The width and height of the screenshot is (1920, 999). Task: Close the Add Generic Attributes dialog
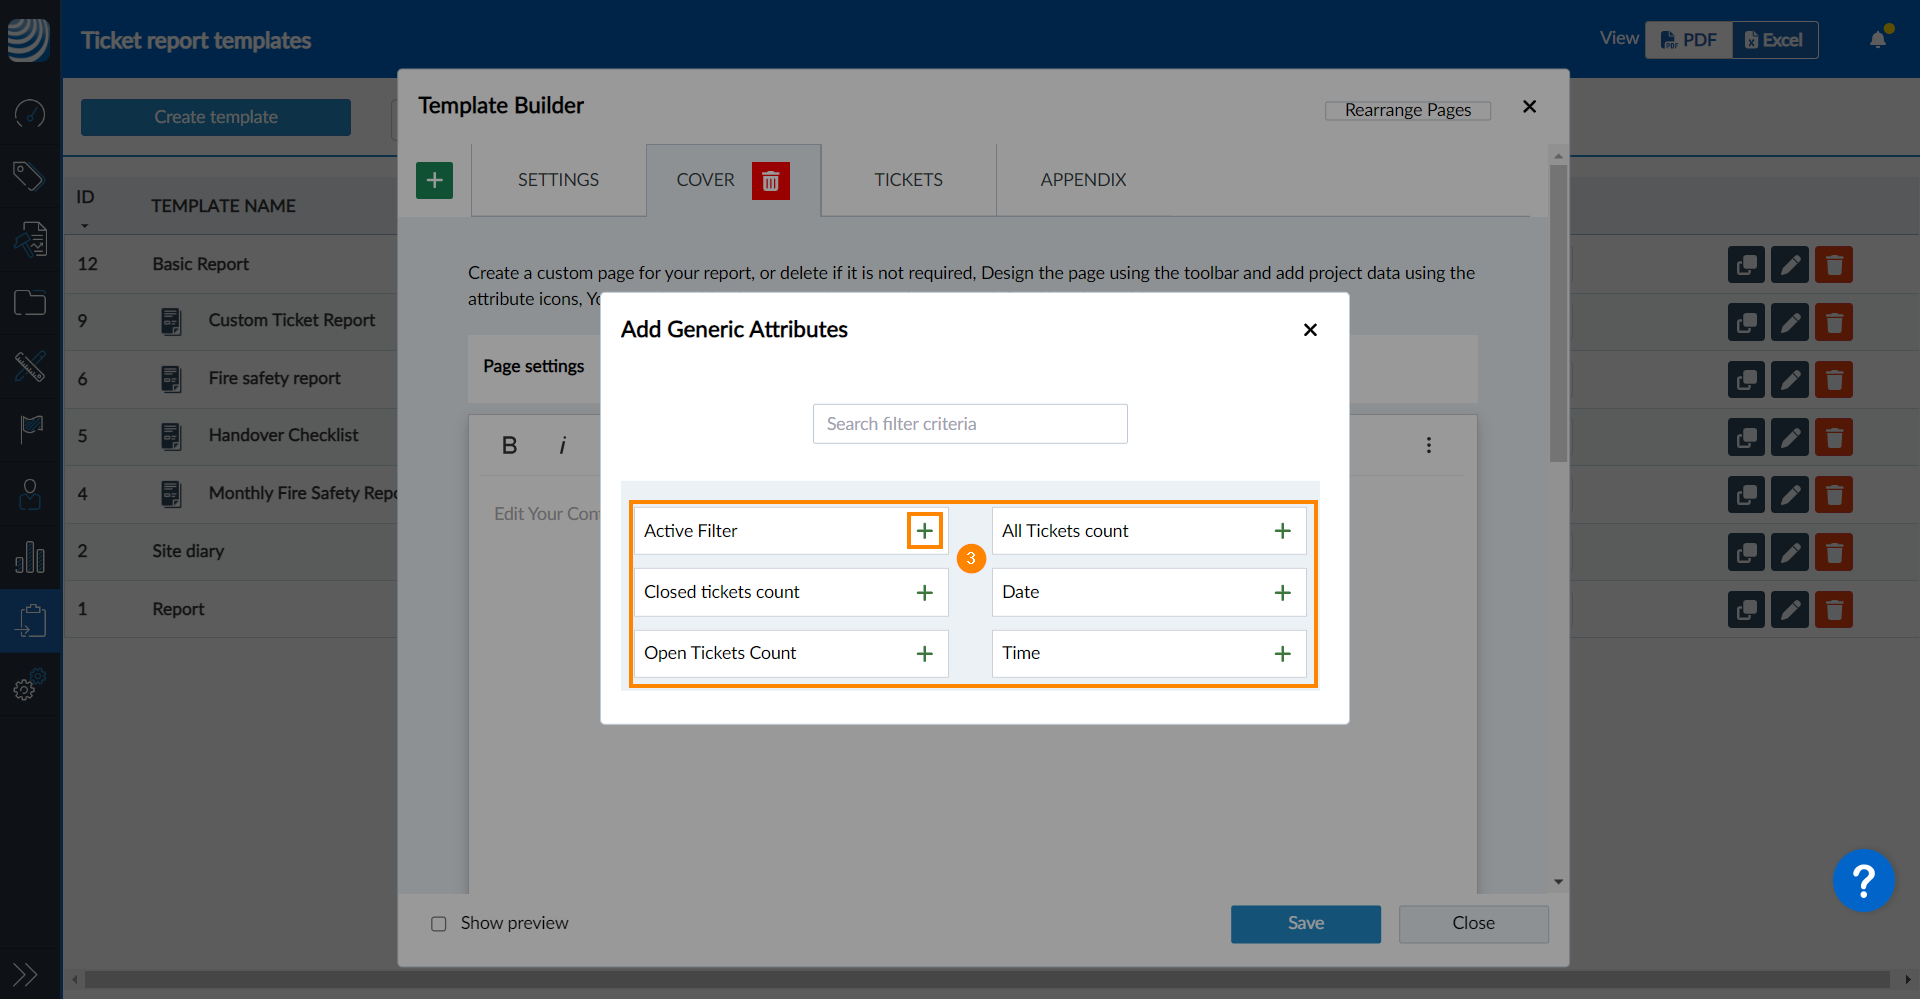pyautogui.click(x=1310, y=330)
